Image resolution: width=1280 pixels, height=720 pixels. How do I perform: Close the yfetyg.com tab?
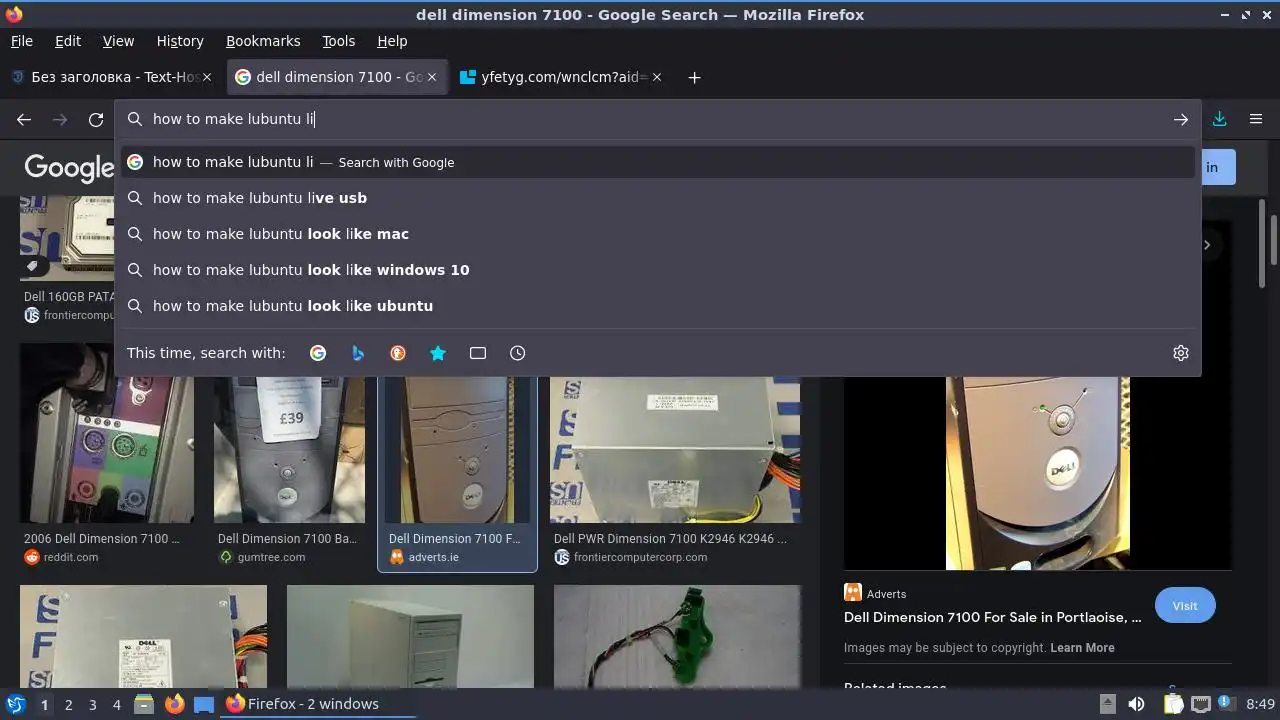[657, 77]
